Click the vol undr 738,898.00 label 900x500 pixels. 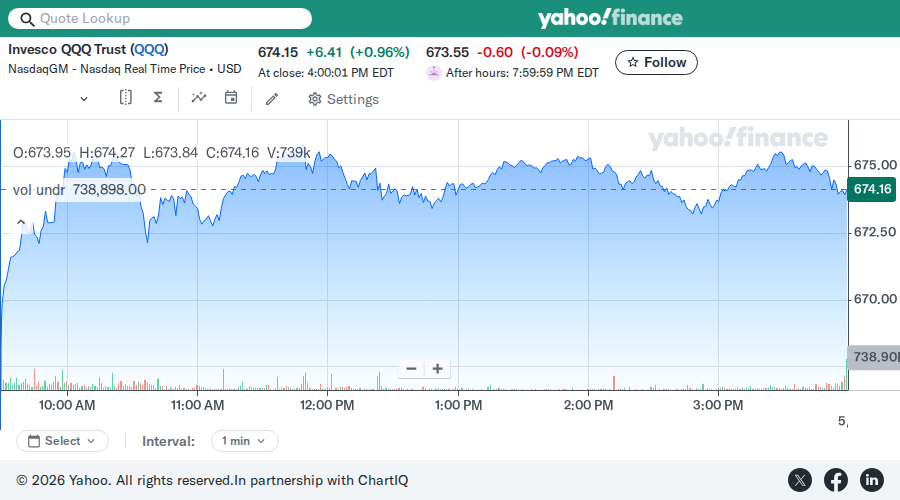(x=79, y=189)
